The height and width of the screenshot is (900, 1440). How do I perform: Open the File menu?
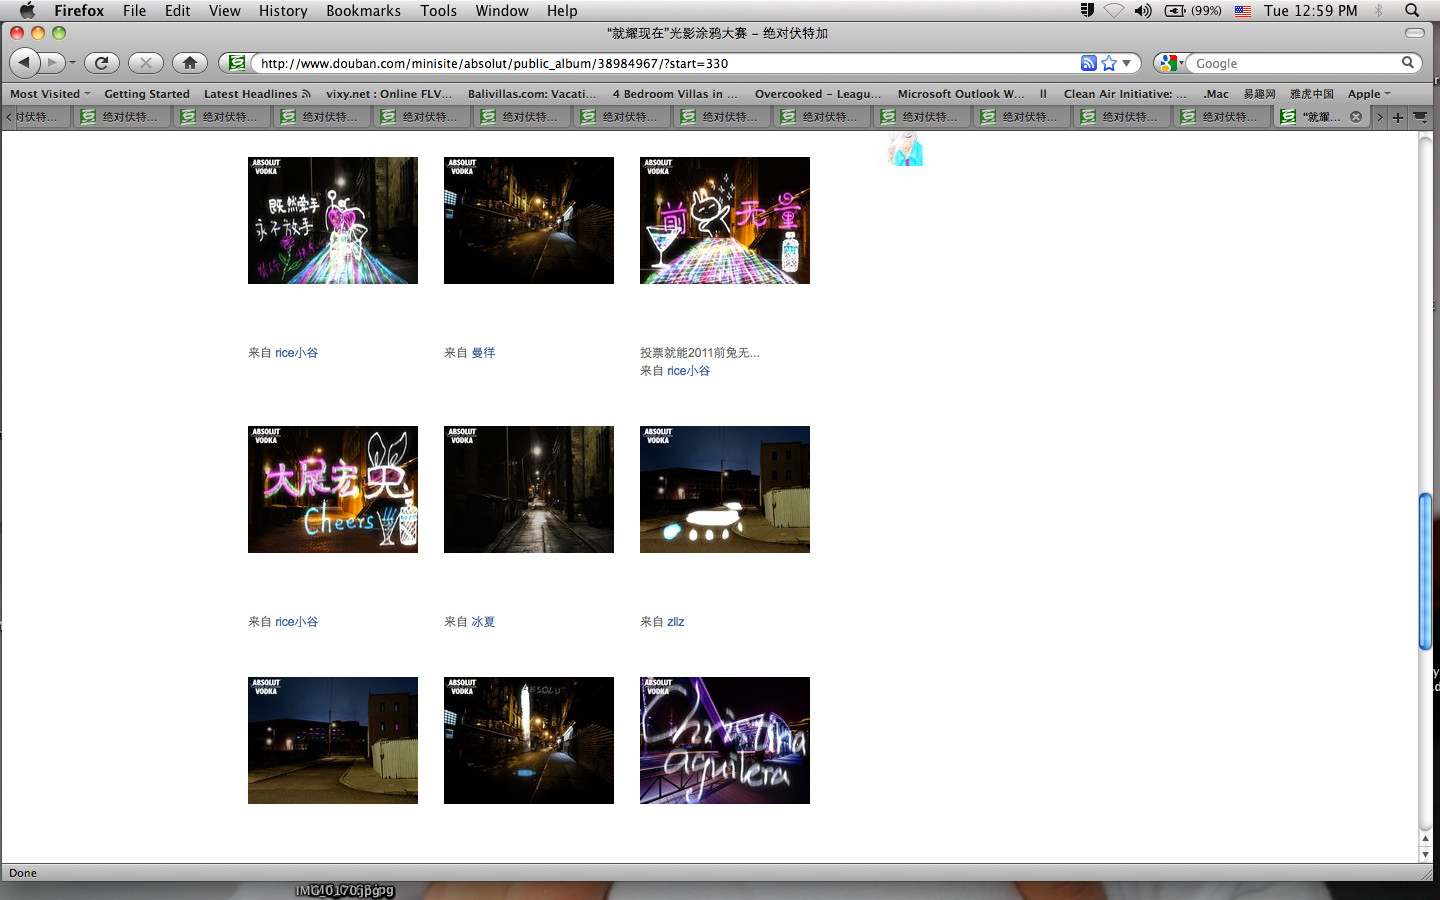click(134, 10)
